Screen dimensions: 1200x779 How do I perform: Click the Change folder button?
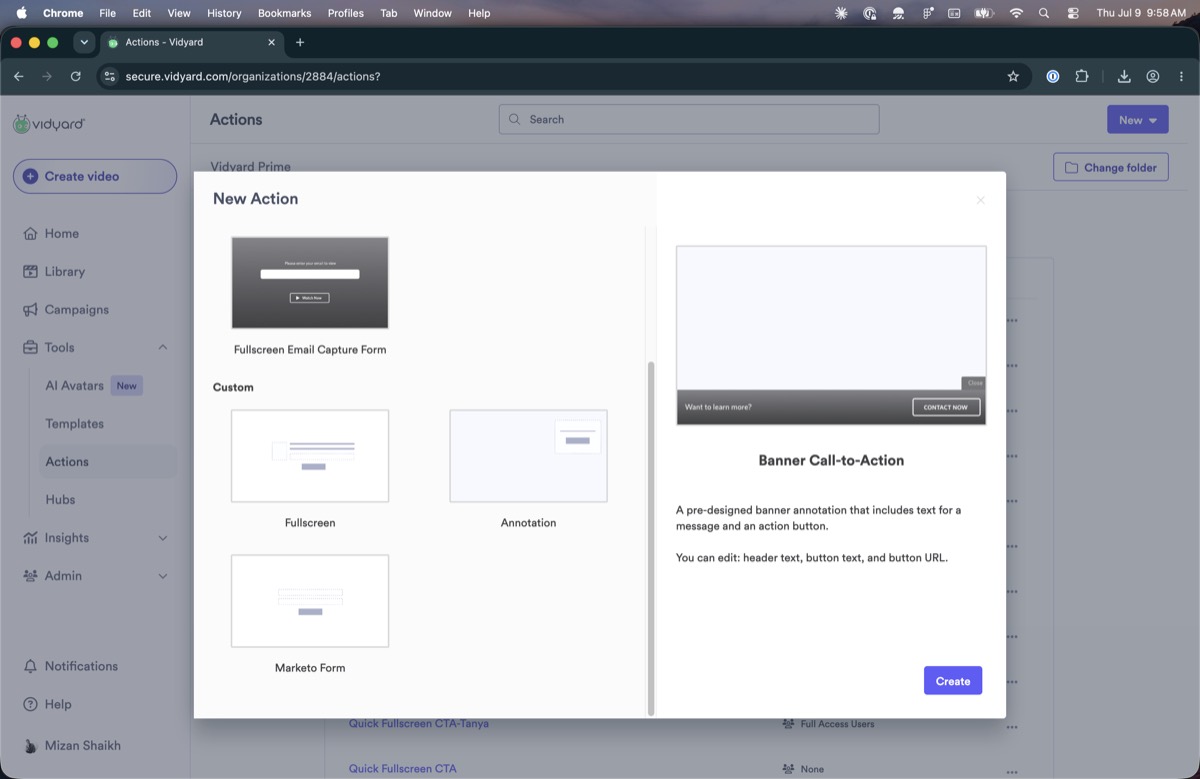coord(1111,167)
